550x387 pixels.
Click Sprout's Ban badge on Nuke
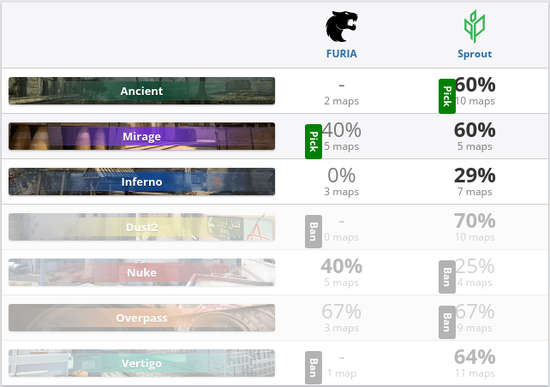(447, 277)
